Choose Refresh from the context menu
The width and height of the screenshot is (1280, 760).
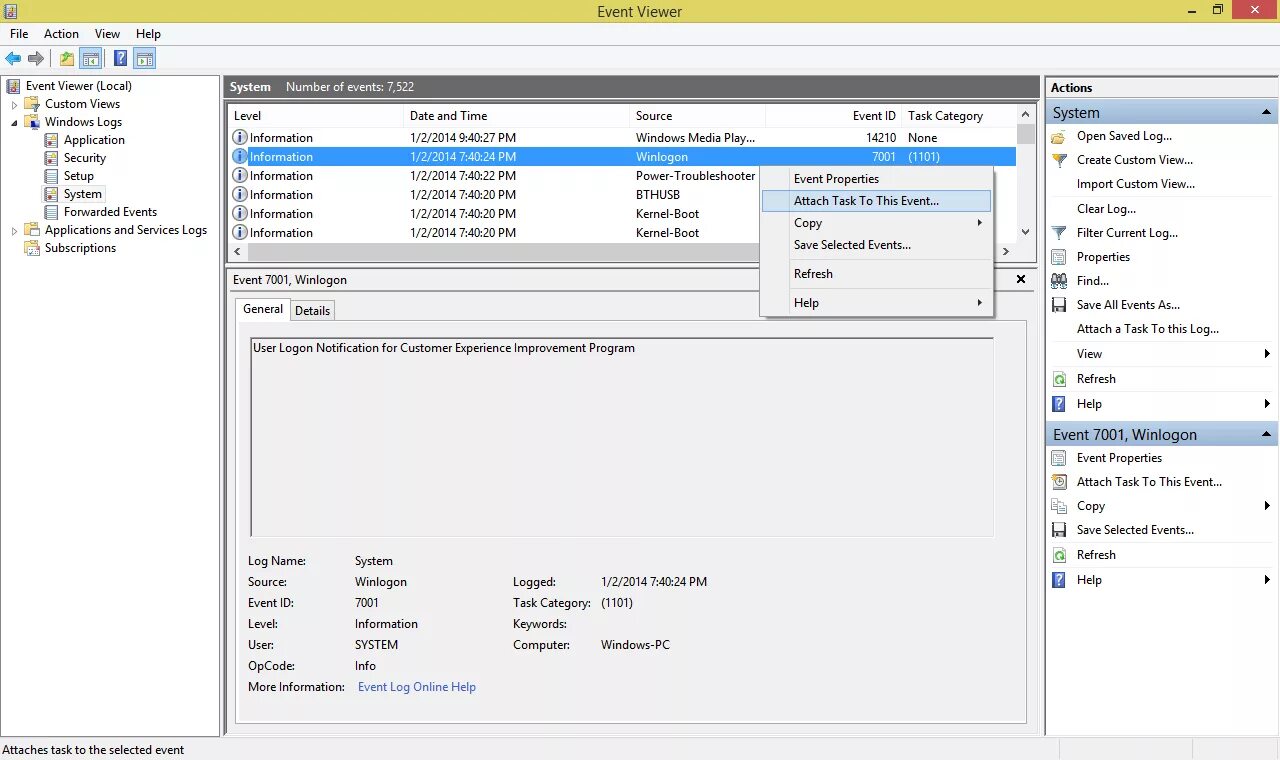pos(877,274)
